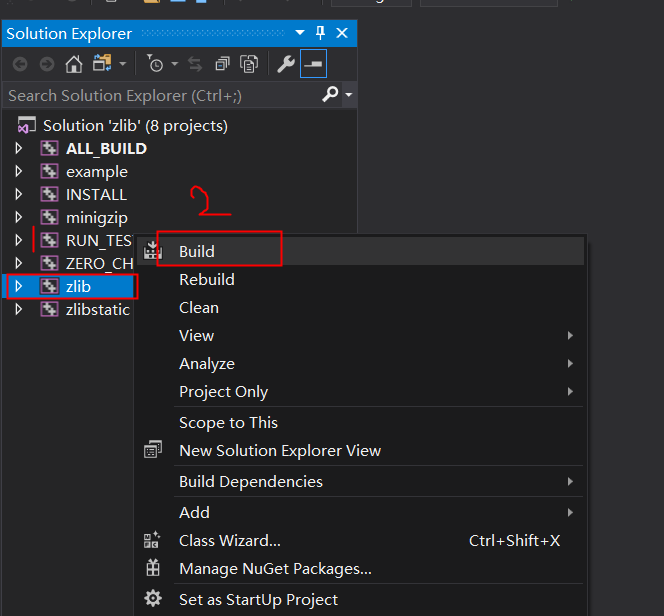The width and height of the screenshot is (664, 616).
Task: Expand the ZERO_CHECK project node
Action: coord(19,263)
